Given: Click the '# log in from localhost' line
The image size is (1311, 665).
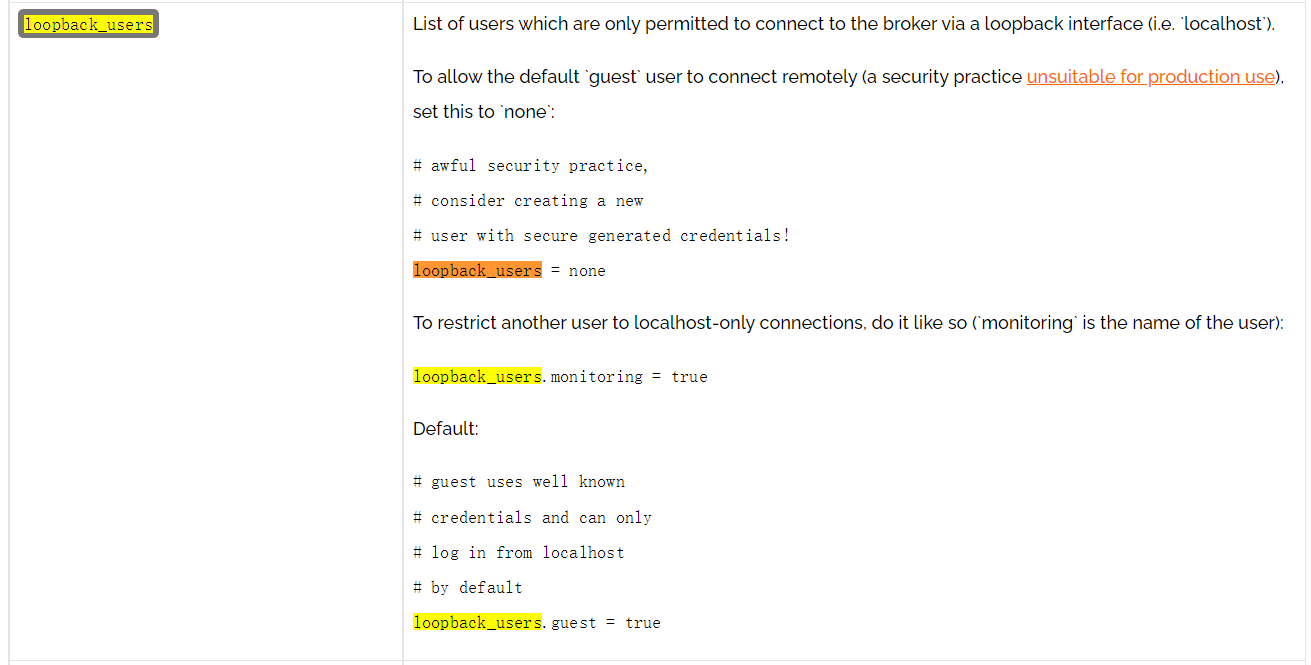Looking at the screenshot, I should pyautogui.click(x=518, y=553).
